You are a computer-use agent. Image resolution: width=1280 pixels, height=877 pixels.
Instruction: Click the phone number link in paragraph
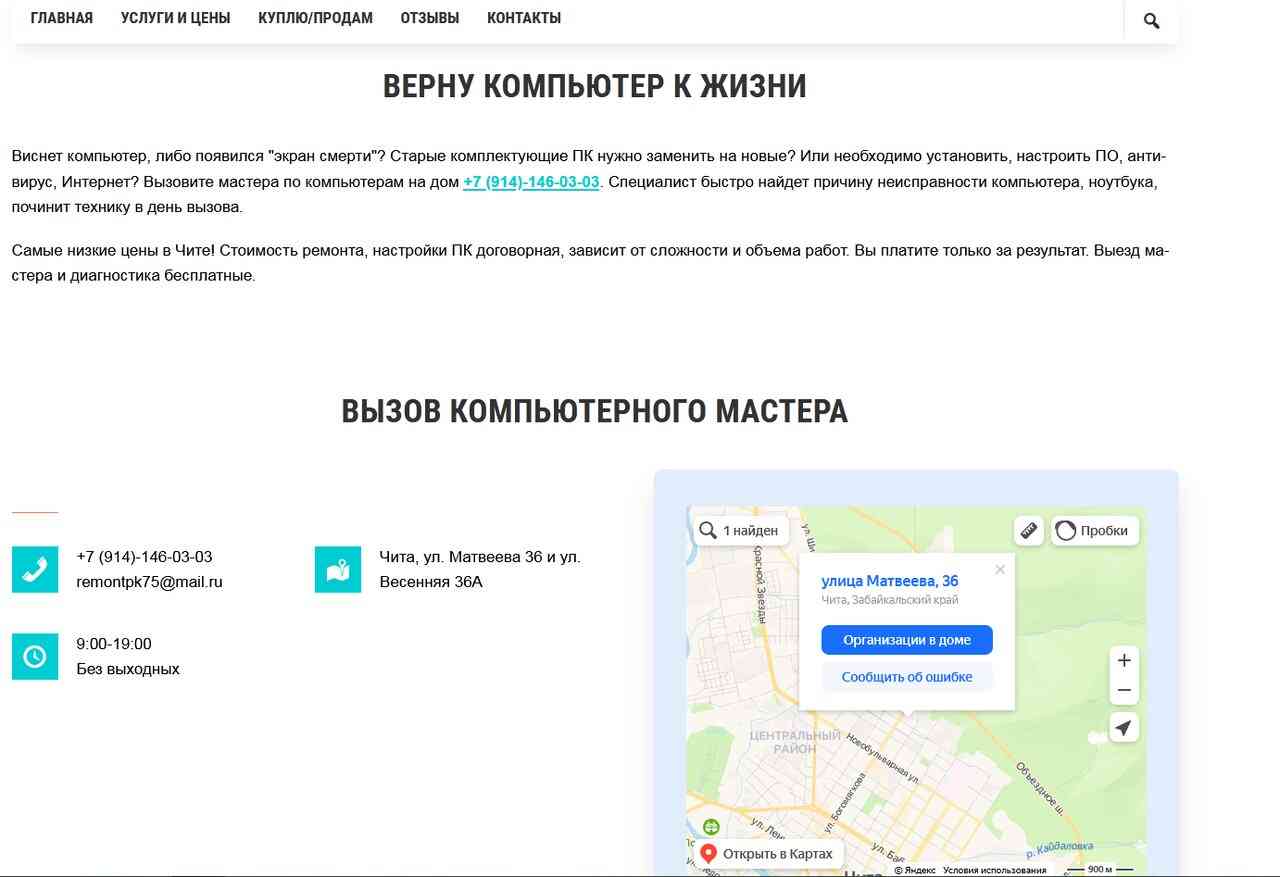tap(531, 182)
